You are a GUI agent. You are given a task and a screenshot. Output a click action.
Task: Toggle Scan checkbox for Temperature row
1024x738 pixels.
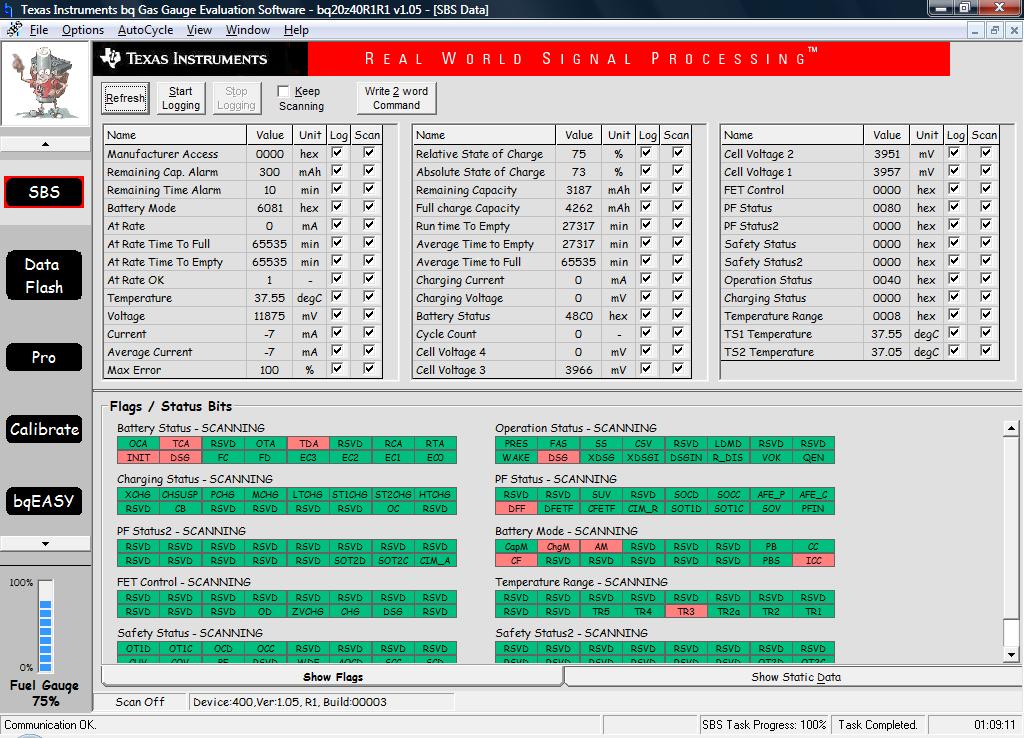tap(369, 297)
